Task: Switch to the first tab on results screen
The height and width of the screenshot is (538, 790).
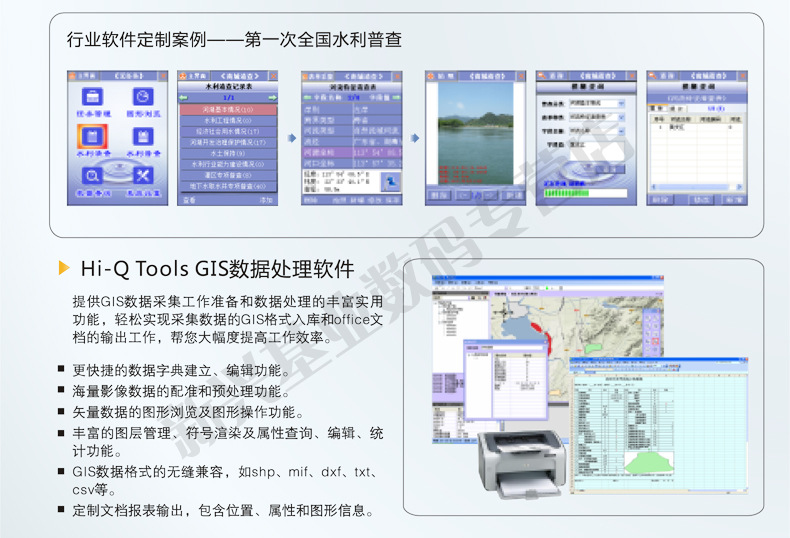Action: click(658, 108)
